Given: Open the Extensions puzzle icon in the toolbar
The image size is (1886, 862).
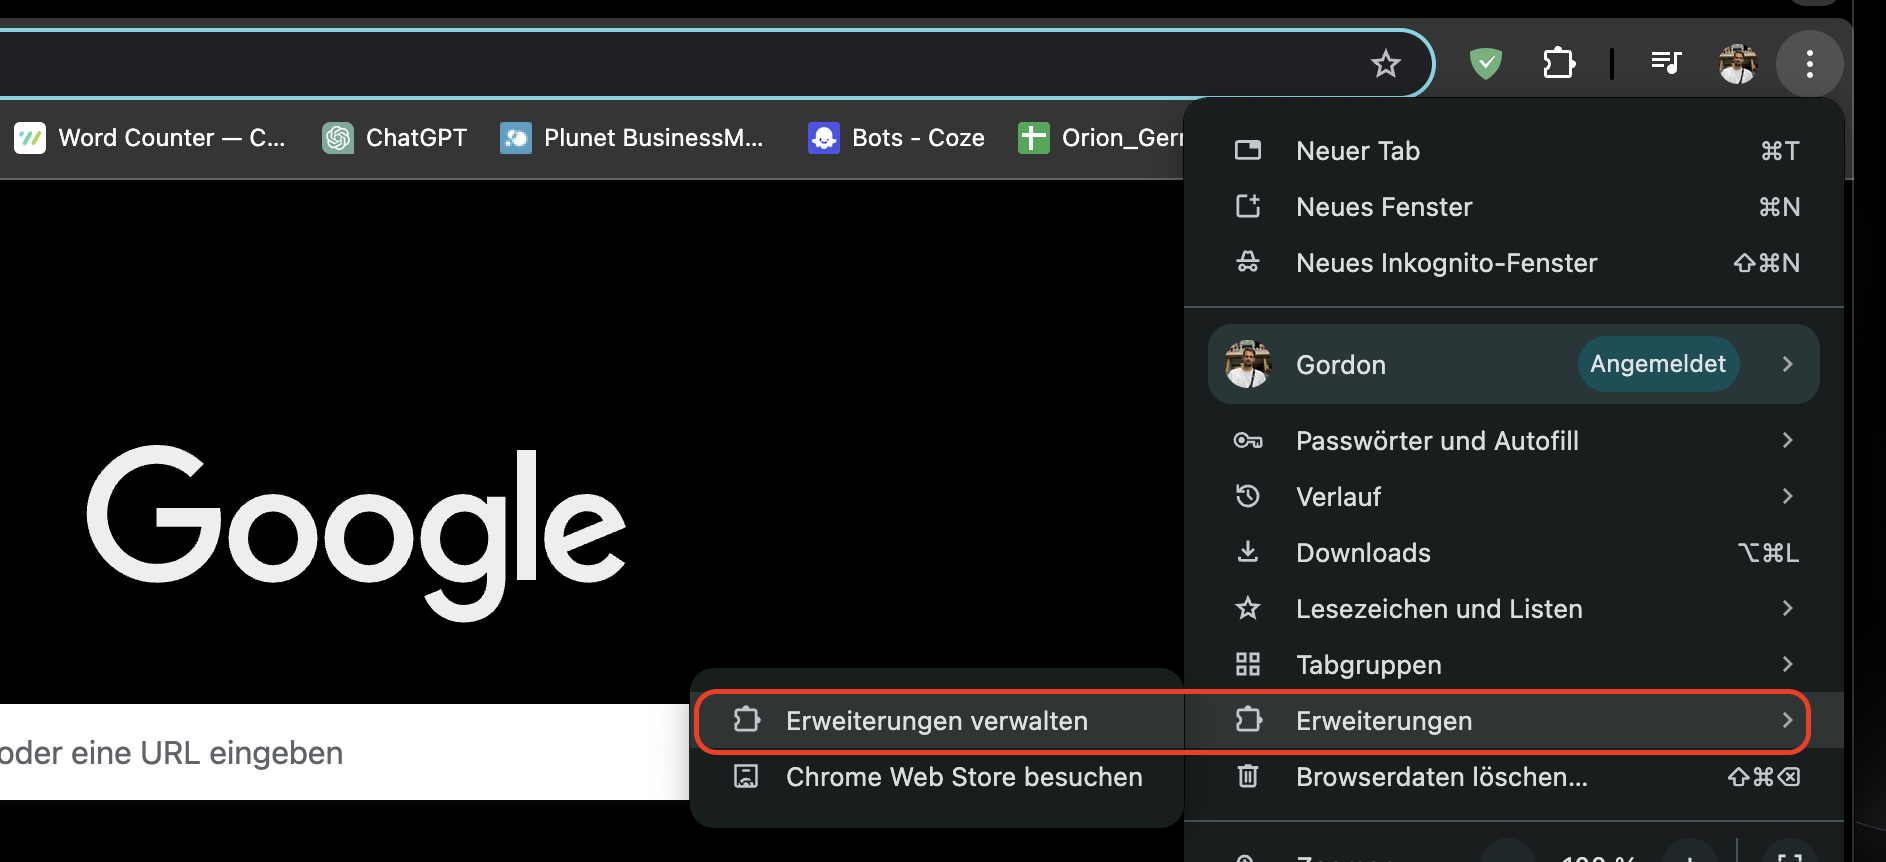Looking at the screenshot, I should pos(1559,64).
